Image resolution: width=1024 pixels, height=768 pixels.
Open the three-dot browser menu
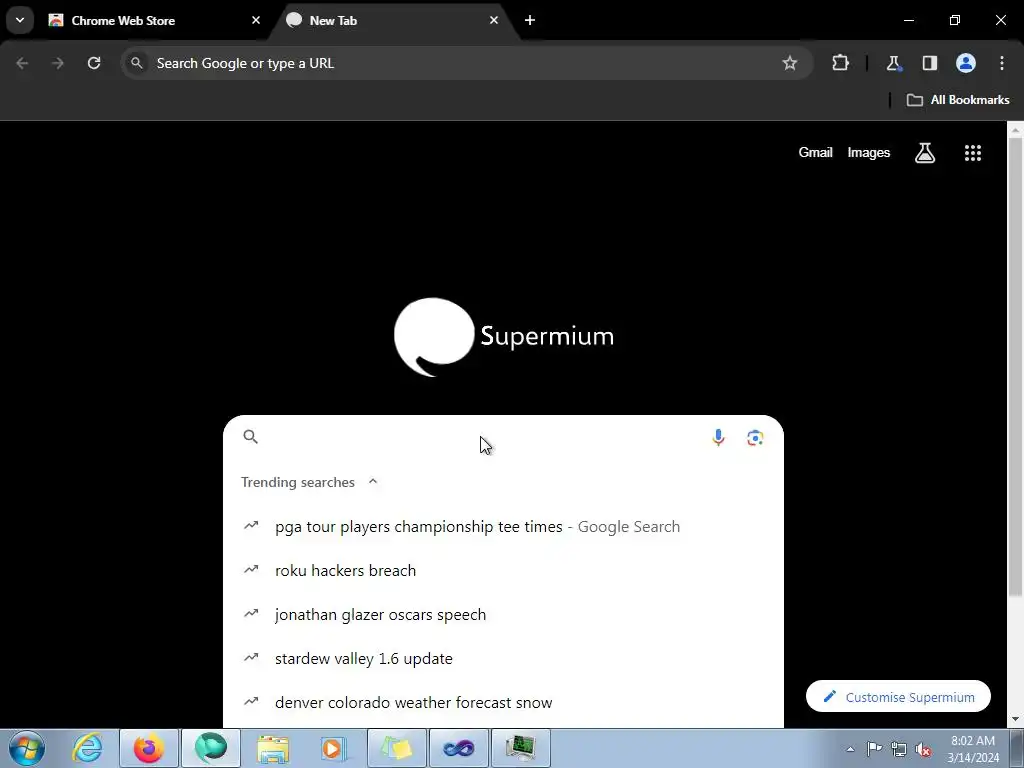(1002, 63)
